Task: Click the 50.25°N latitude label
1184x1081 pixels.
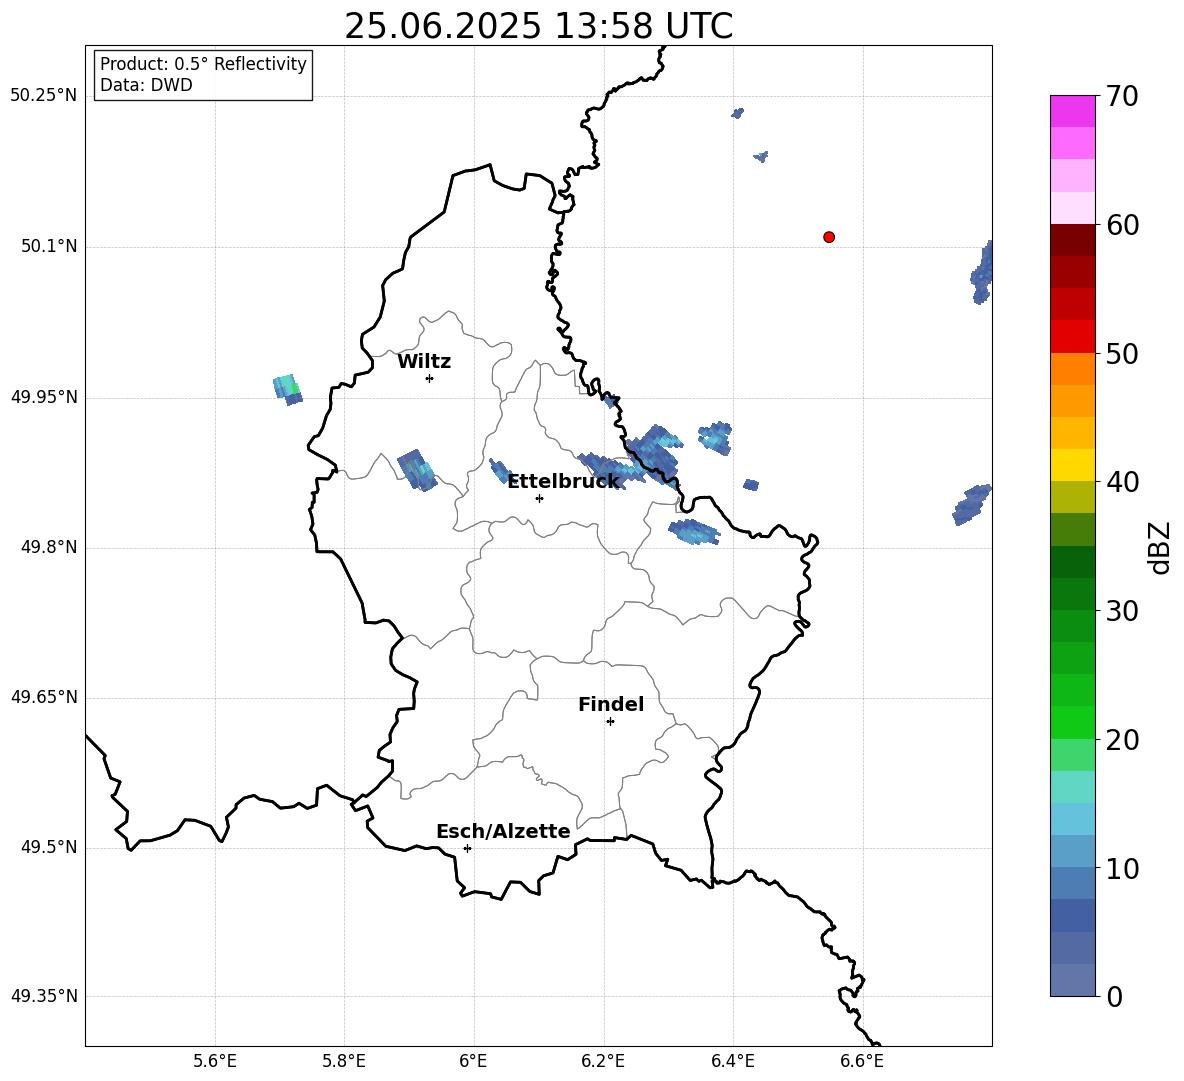Action: (44, 96)
